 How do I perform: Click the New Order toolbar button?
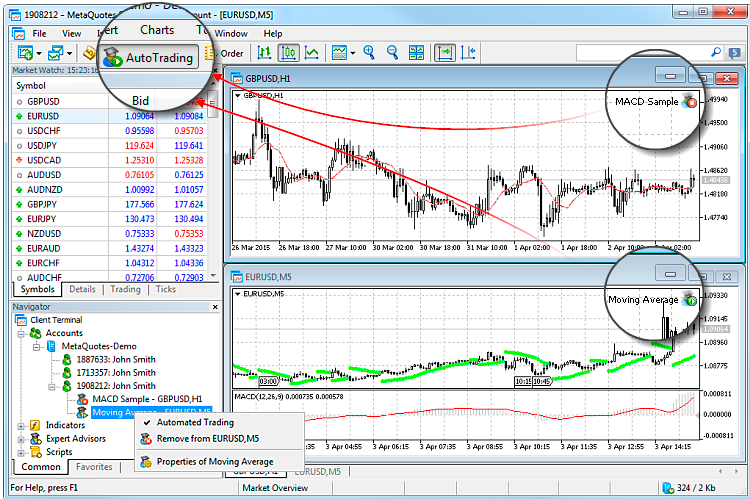pyautogui.click(x=227, y=53)
